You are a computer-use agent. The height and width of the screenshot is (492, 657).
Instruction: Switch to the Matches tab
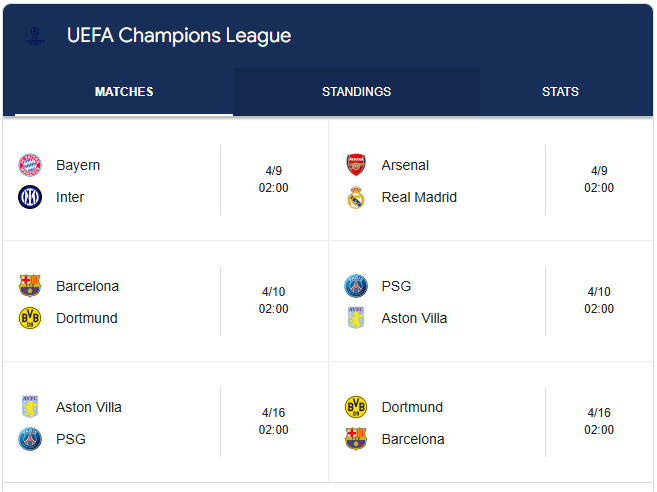pos(124,92)
